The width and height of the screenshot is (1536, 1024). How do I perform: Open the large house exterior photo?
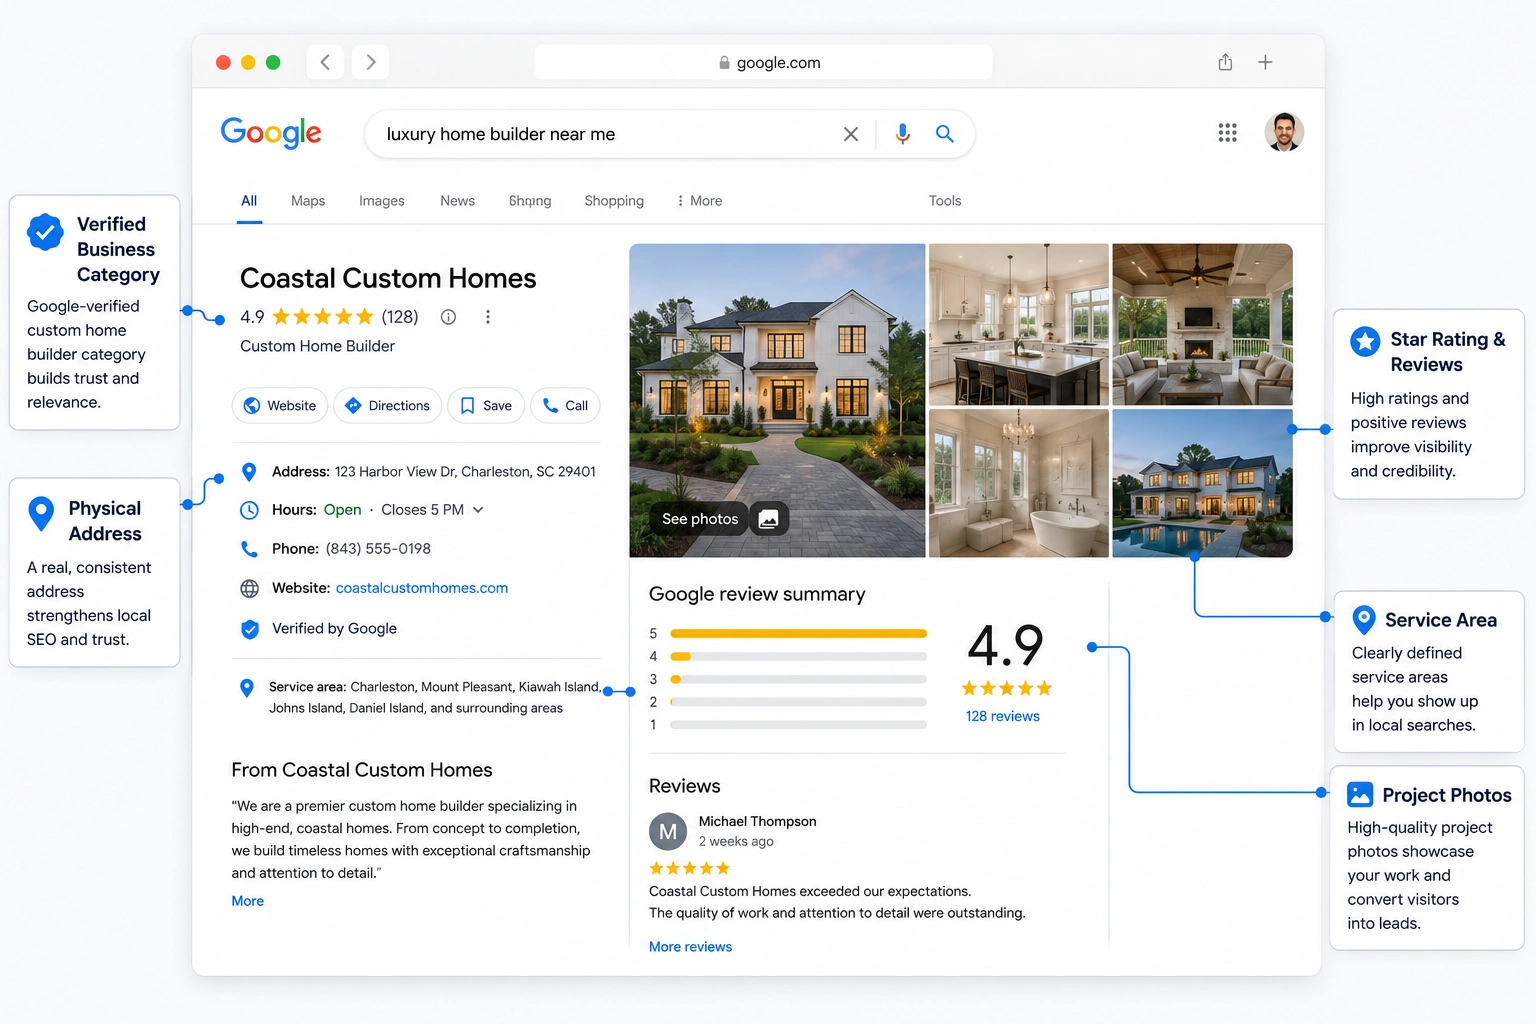[777, 400]
